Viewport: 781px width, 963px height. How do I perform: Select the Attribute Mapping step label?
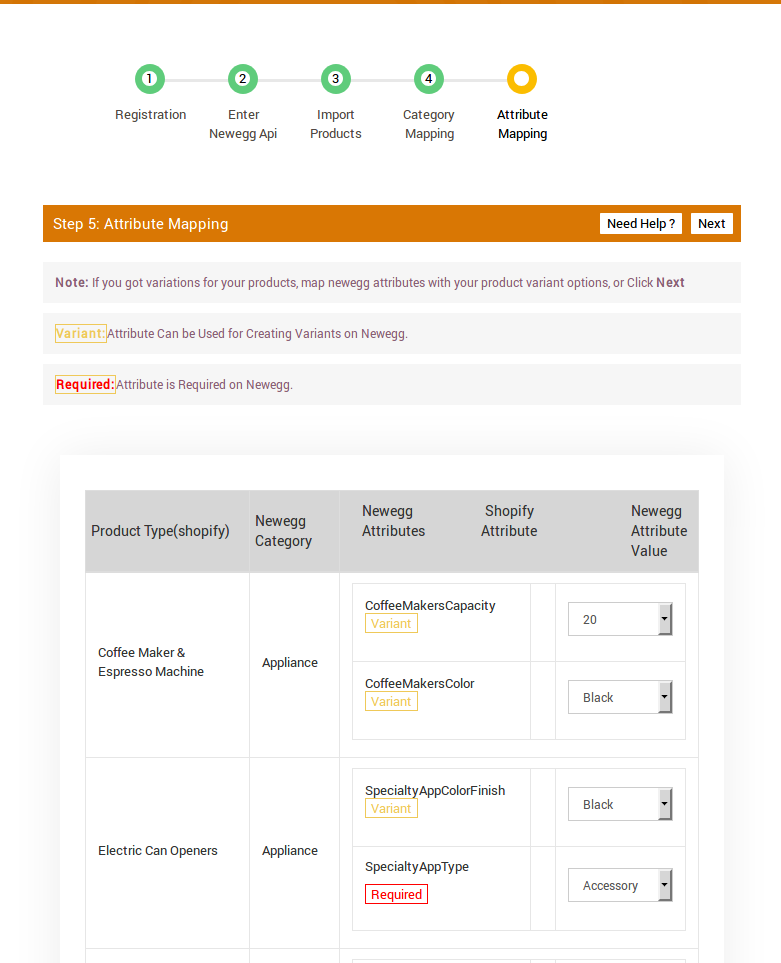click(x=522, y=124)
